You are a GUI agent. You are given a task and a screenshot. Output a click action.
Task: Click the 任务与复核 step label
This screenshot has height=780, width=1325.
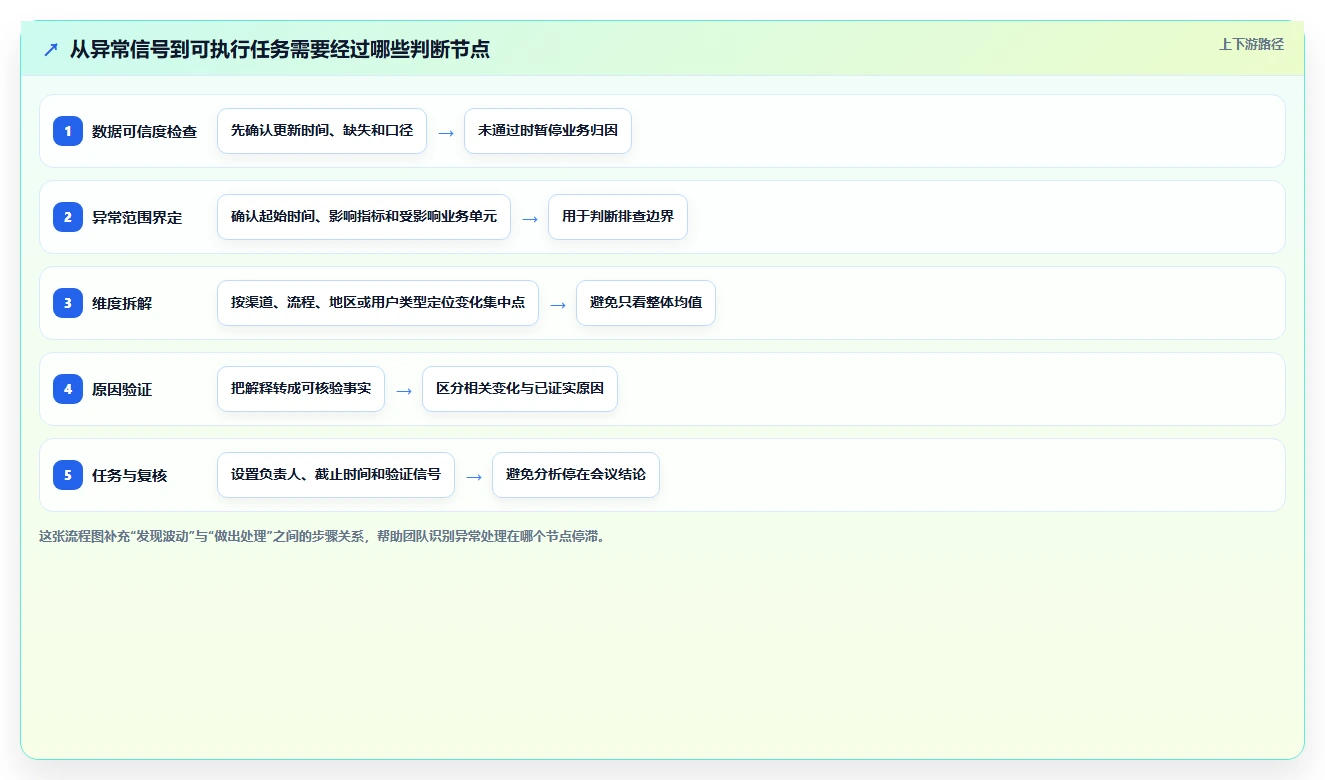click(x=129, y=475)
